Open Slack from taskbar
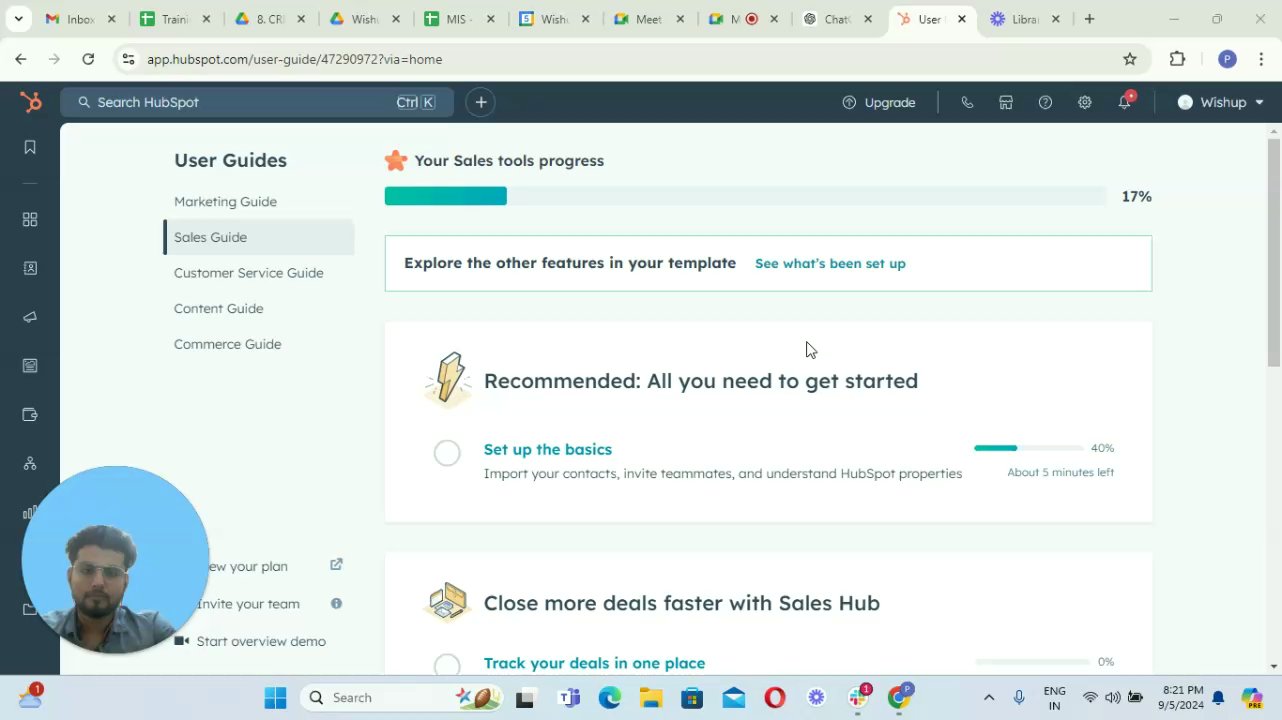Screen dimensions: 1282x720 [x=858, y=698]
